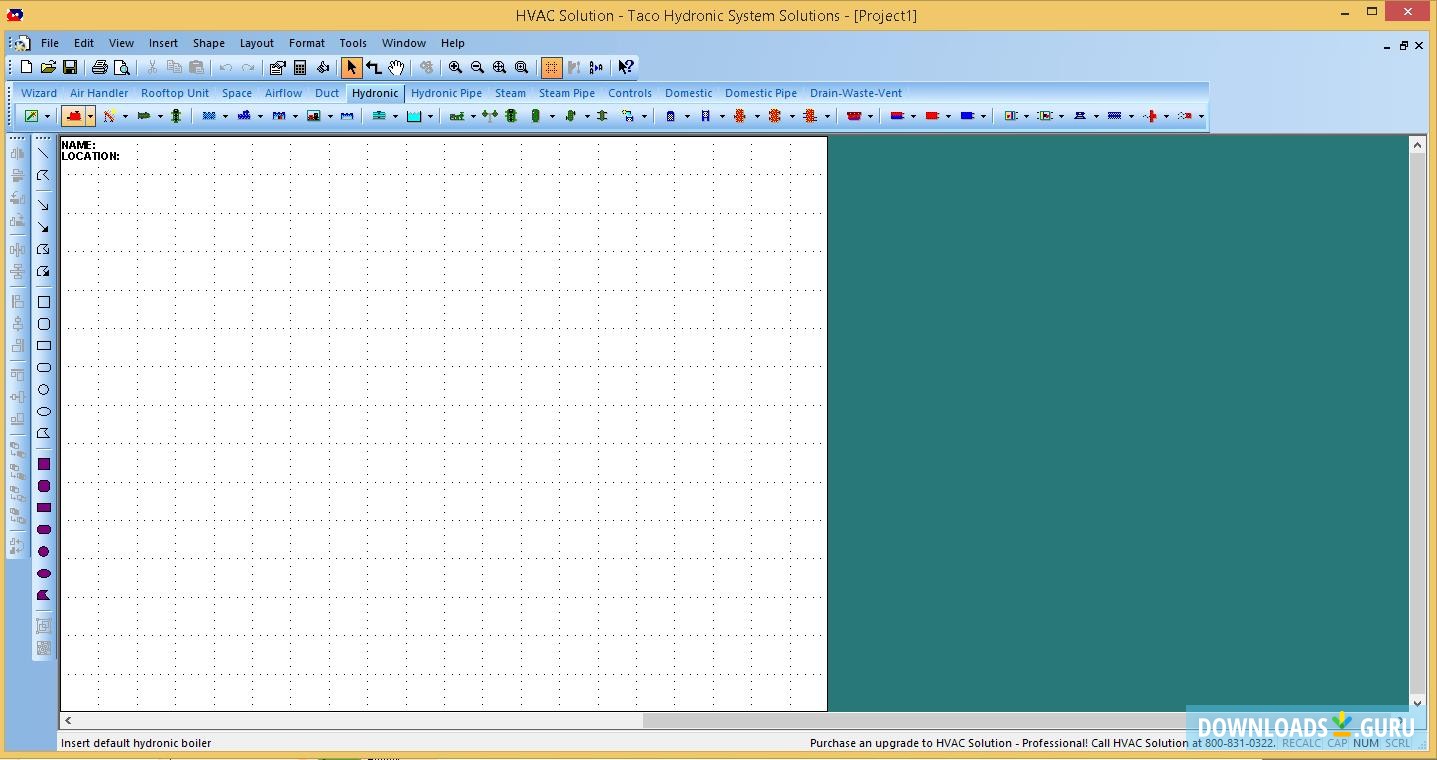This screenshot has width=1437, height=760.
Task: Click the vertical scrollbar down arrow
Action: (x=1417, y=702)
